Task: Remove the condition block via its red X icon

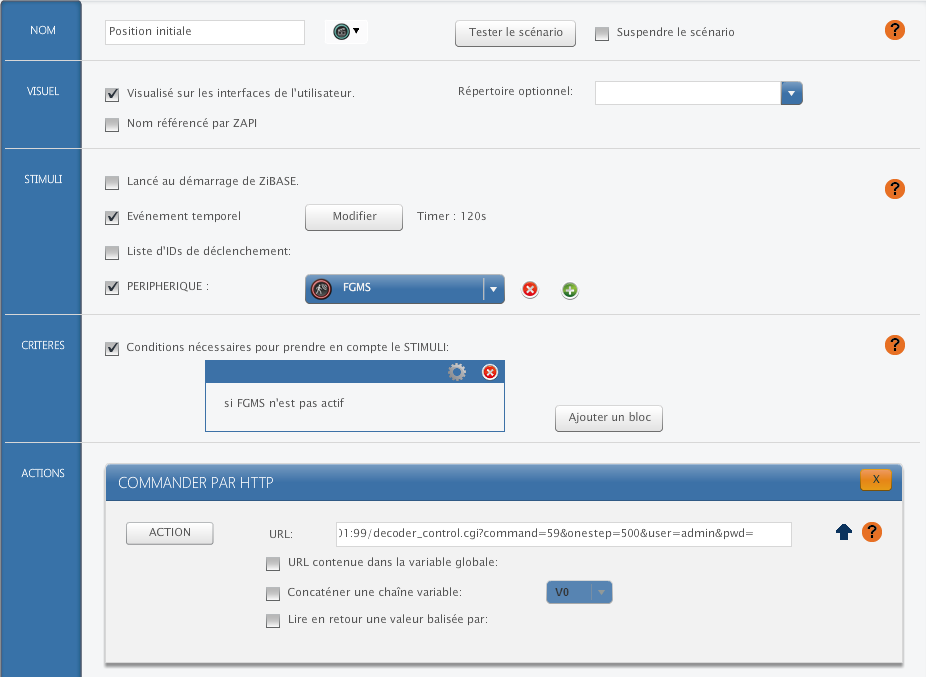Action: point(489,371)
